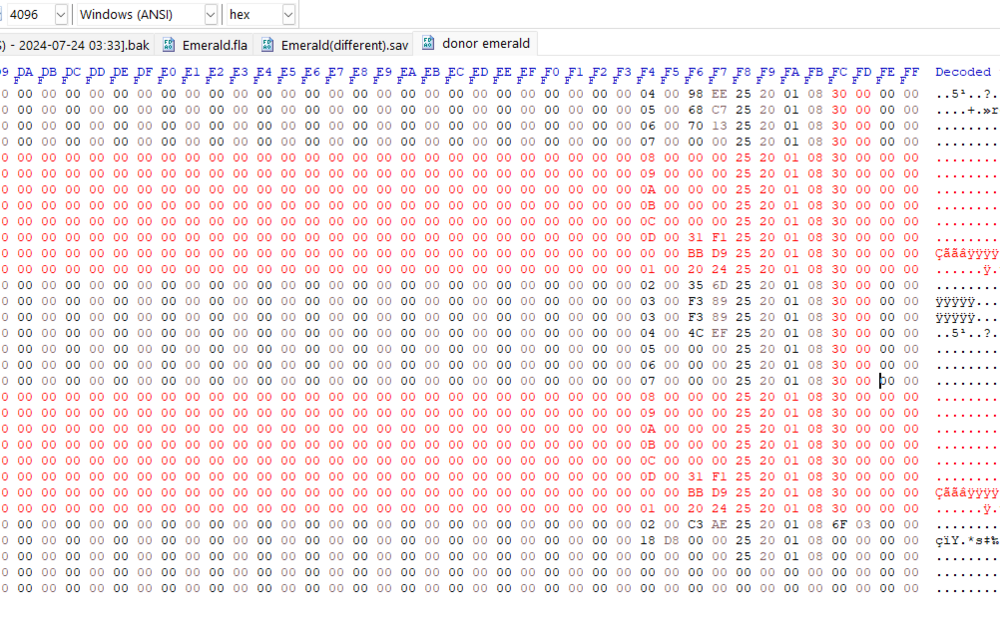Switch to the Emerald.fla tab
Screen dimensions: 1000x618
coord(214,45)
